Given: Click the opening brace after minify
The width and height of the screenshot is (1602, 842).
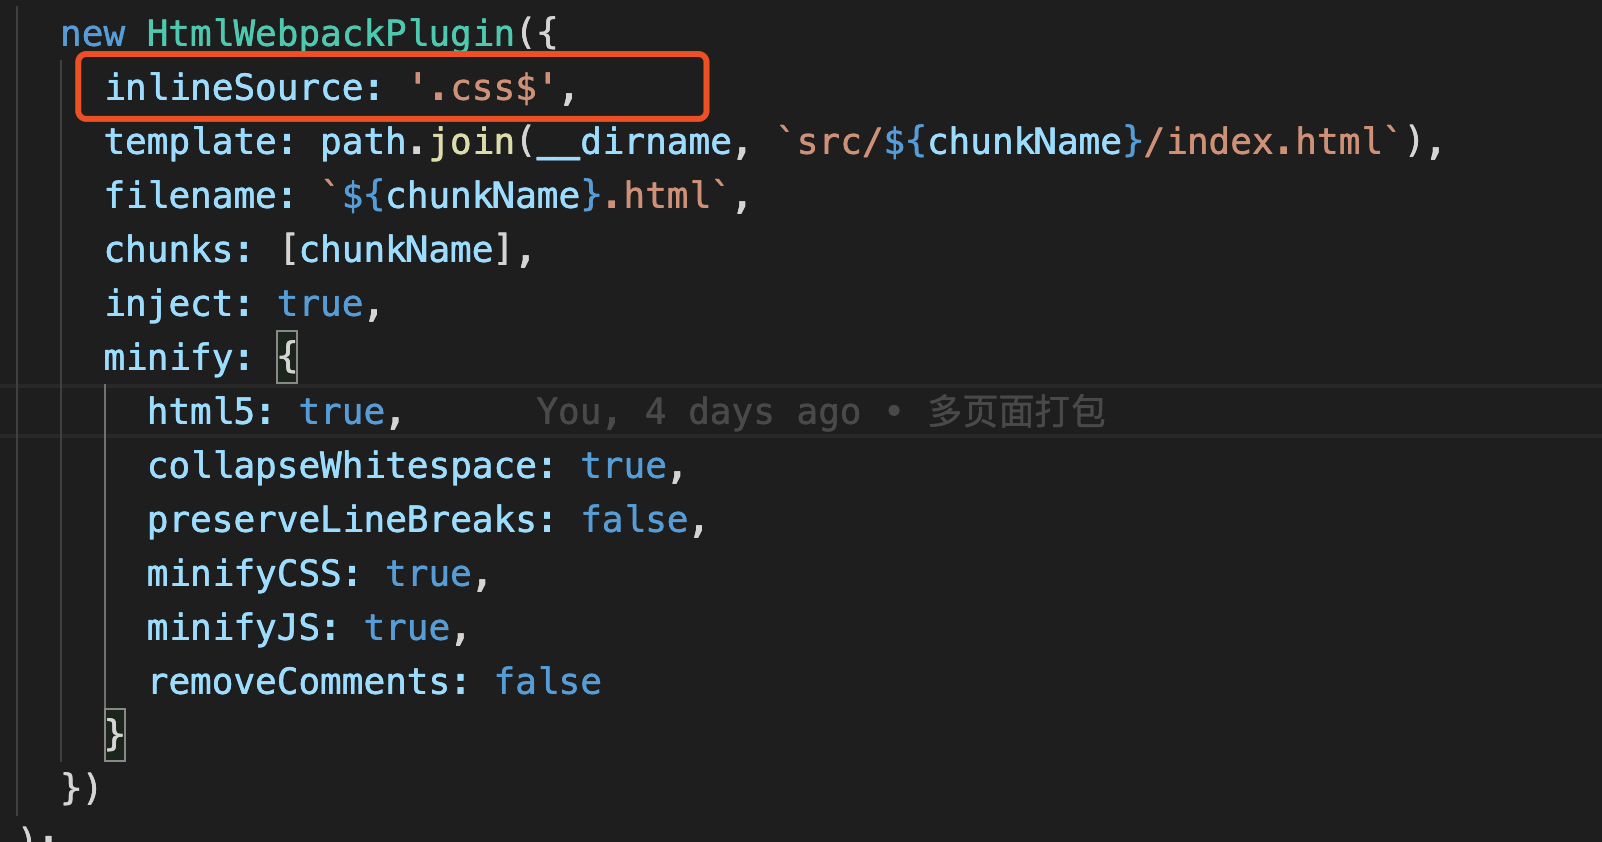Looking at the screenshot, I should (287, 358).
